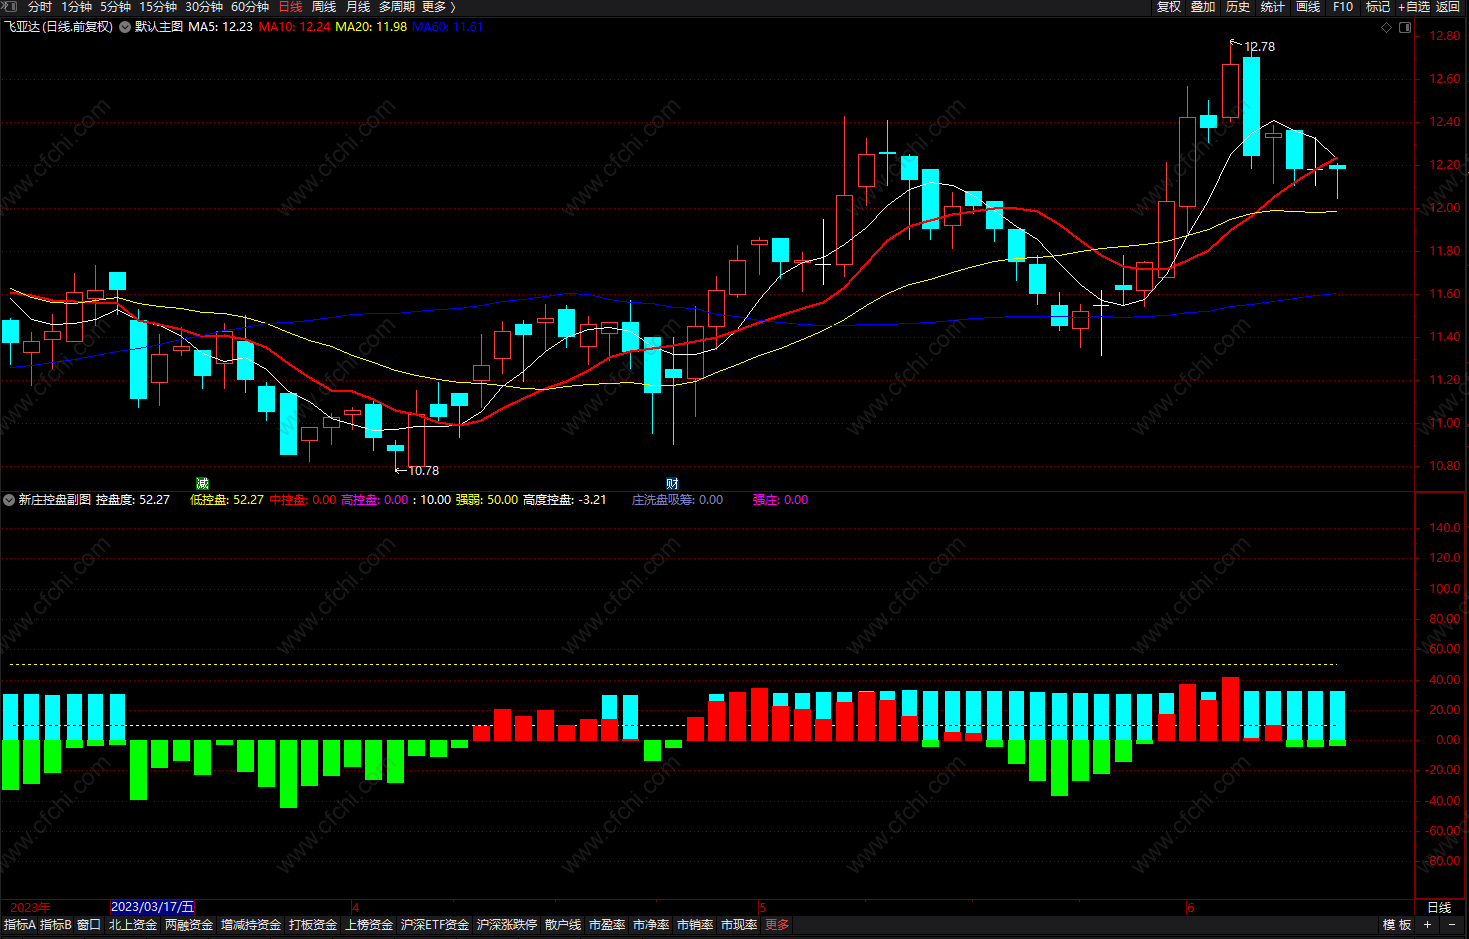Select the 日线 daily period tab

tap(290, 7)
